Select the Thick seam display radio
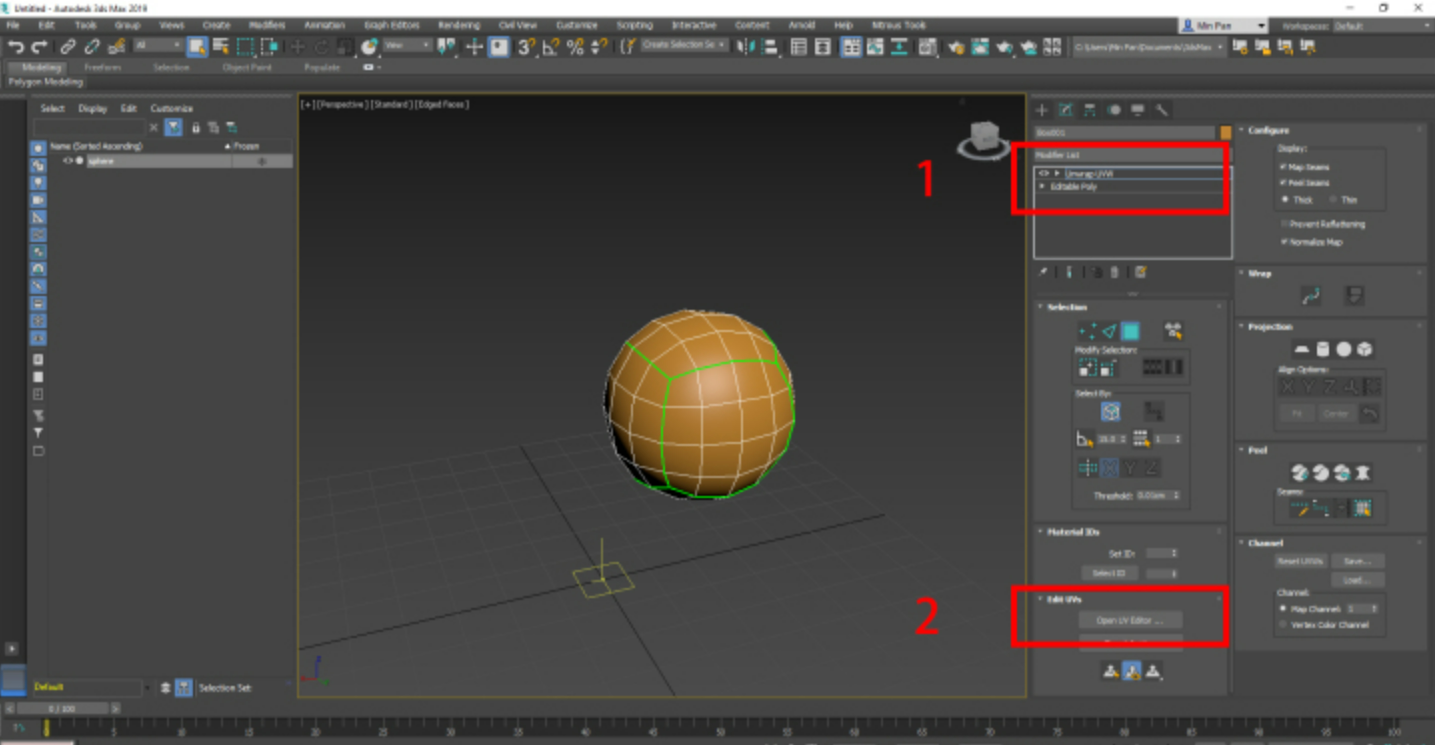The height and width of the screenshot is (745, 1435). point(1286,200)
